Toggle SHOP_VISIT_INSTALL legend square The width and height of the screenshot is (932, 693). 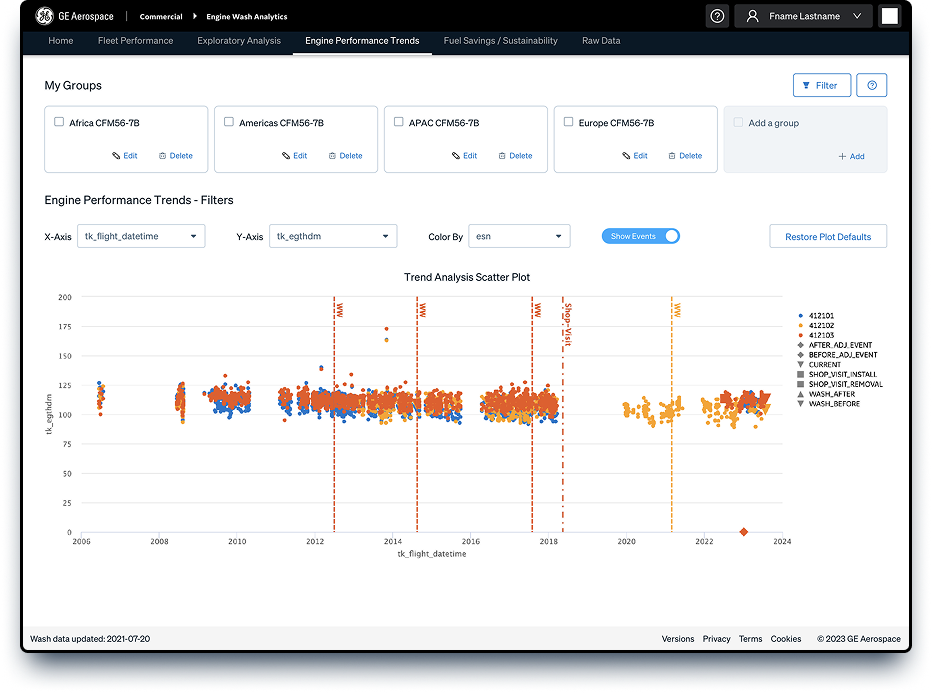801,374
